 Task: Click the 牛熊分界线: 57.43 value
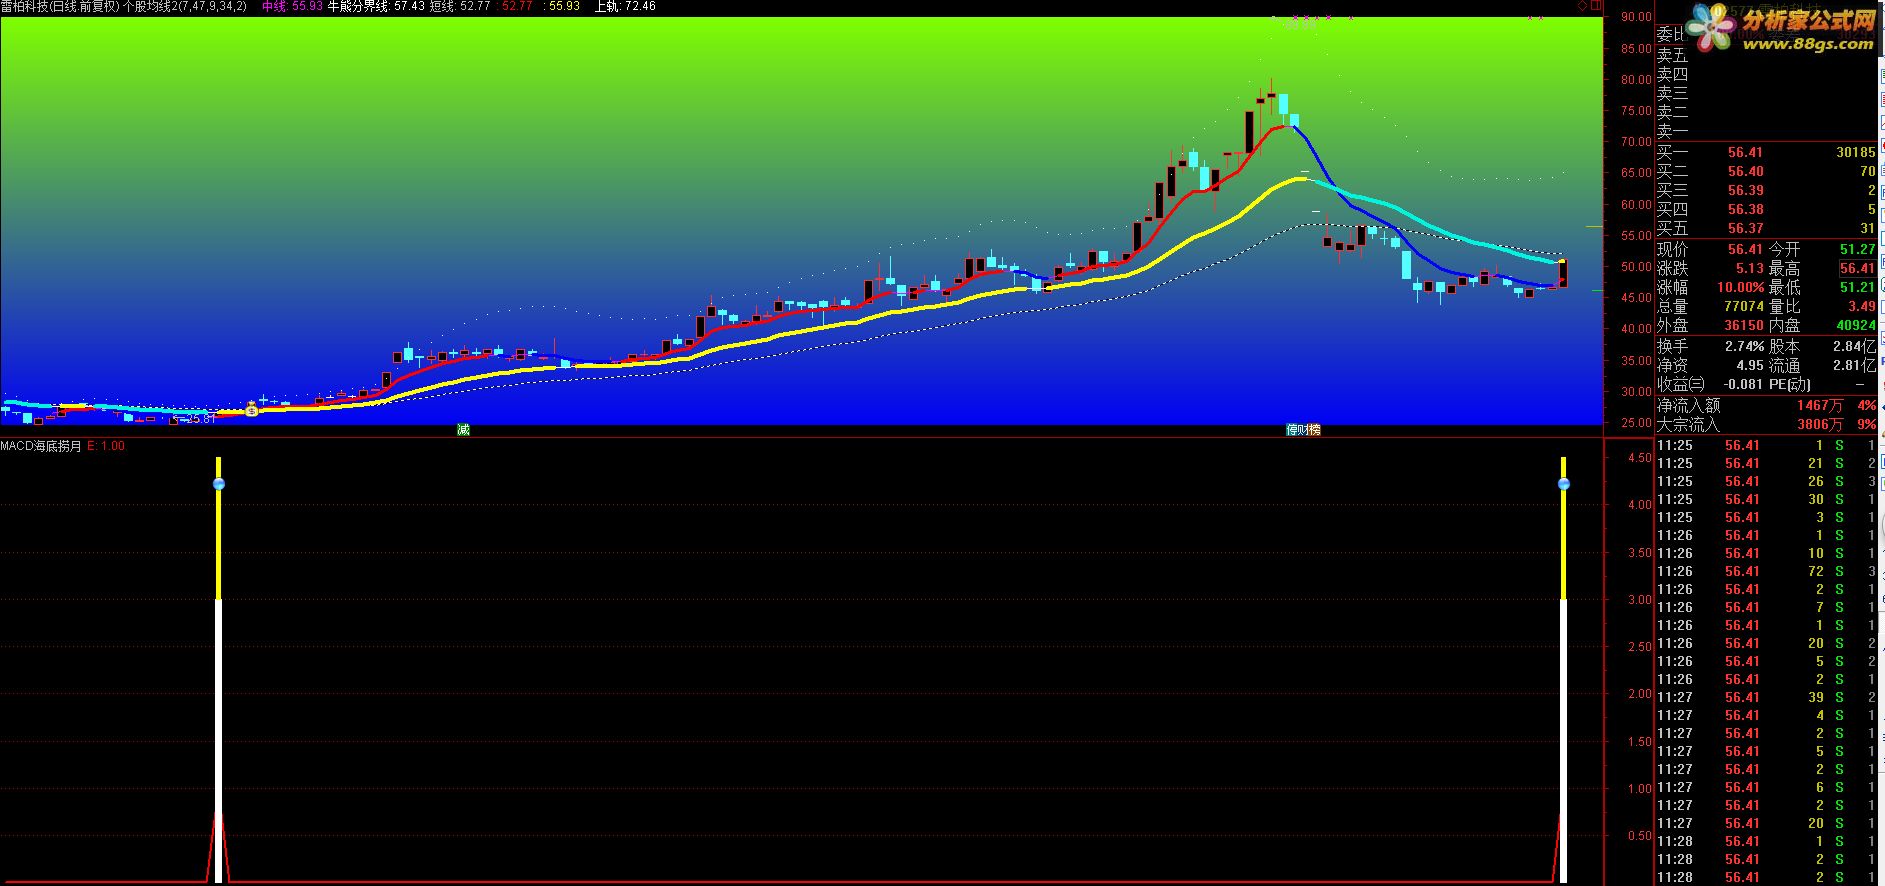point(376,6)
